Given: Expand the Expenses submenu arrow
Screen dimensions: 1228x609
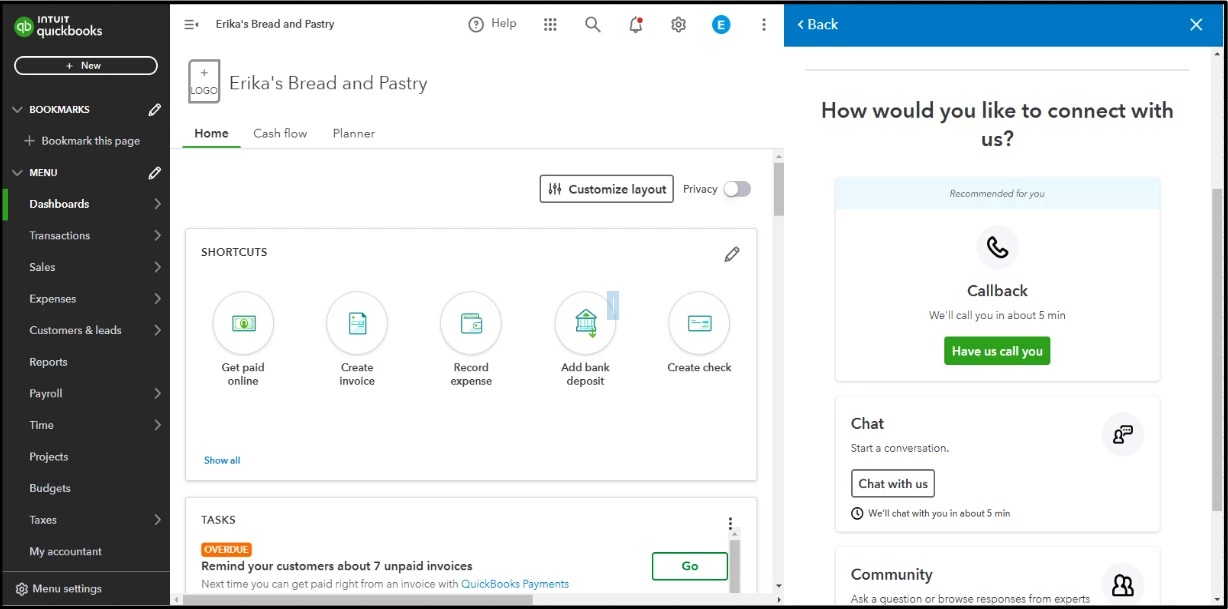Looking at the screenshot, I should 157,299.
